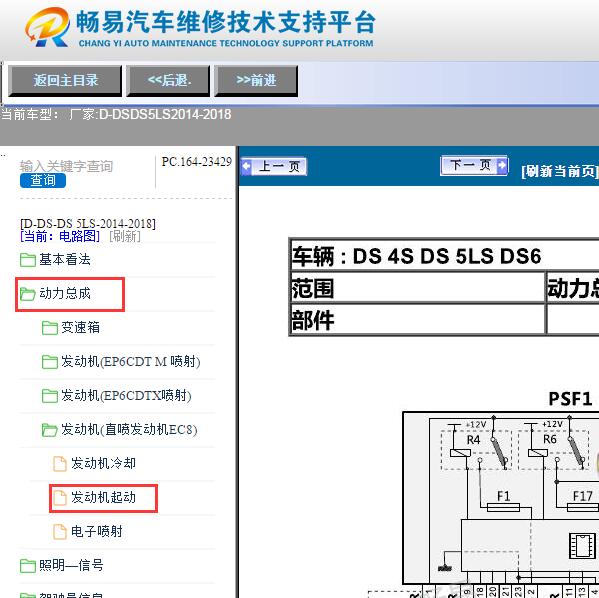Click the 当前：电路图 link
599x598 pixels.
click(60, 236)
